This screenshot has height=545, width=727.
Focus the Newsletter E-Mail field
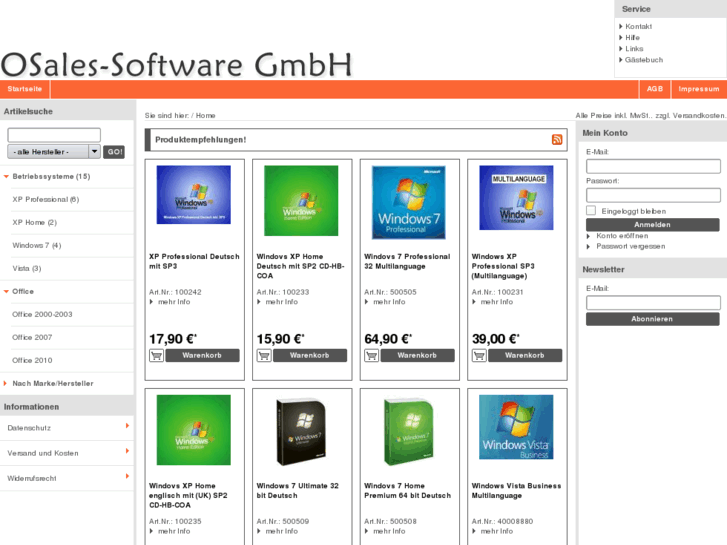653,303
